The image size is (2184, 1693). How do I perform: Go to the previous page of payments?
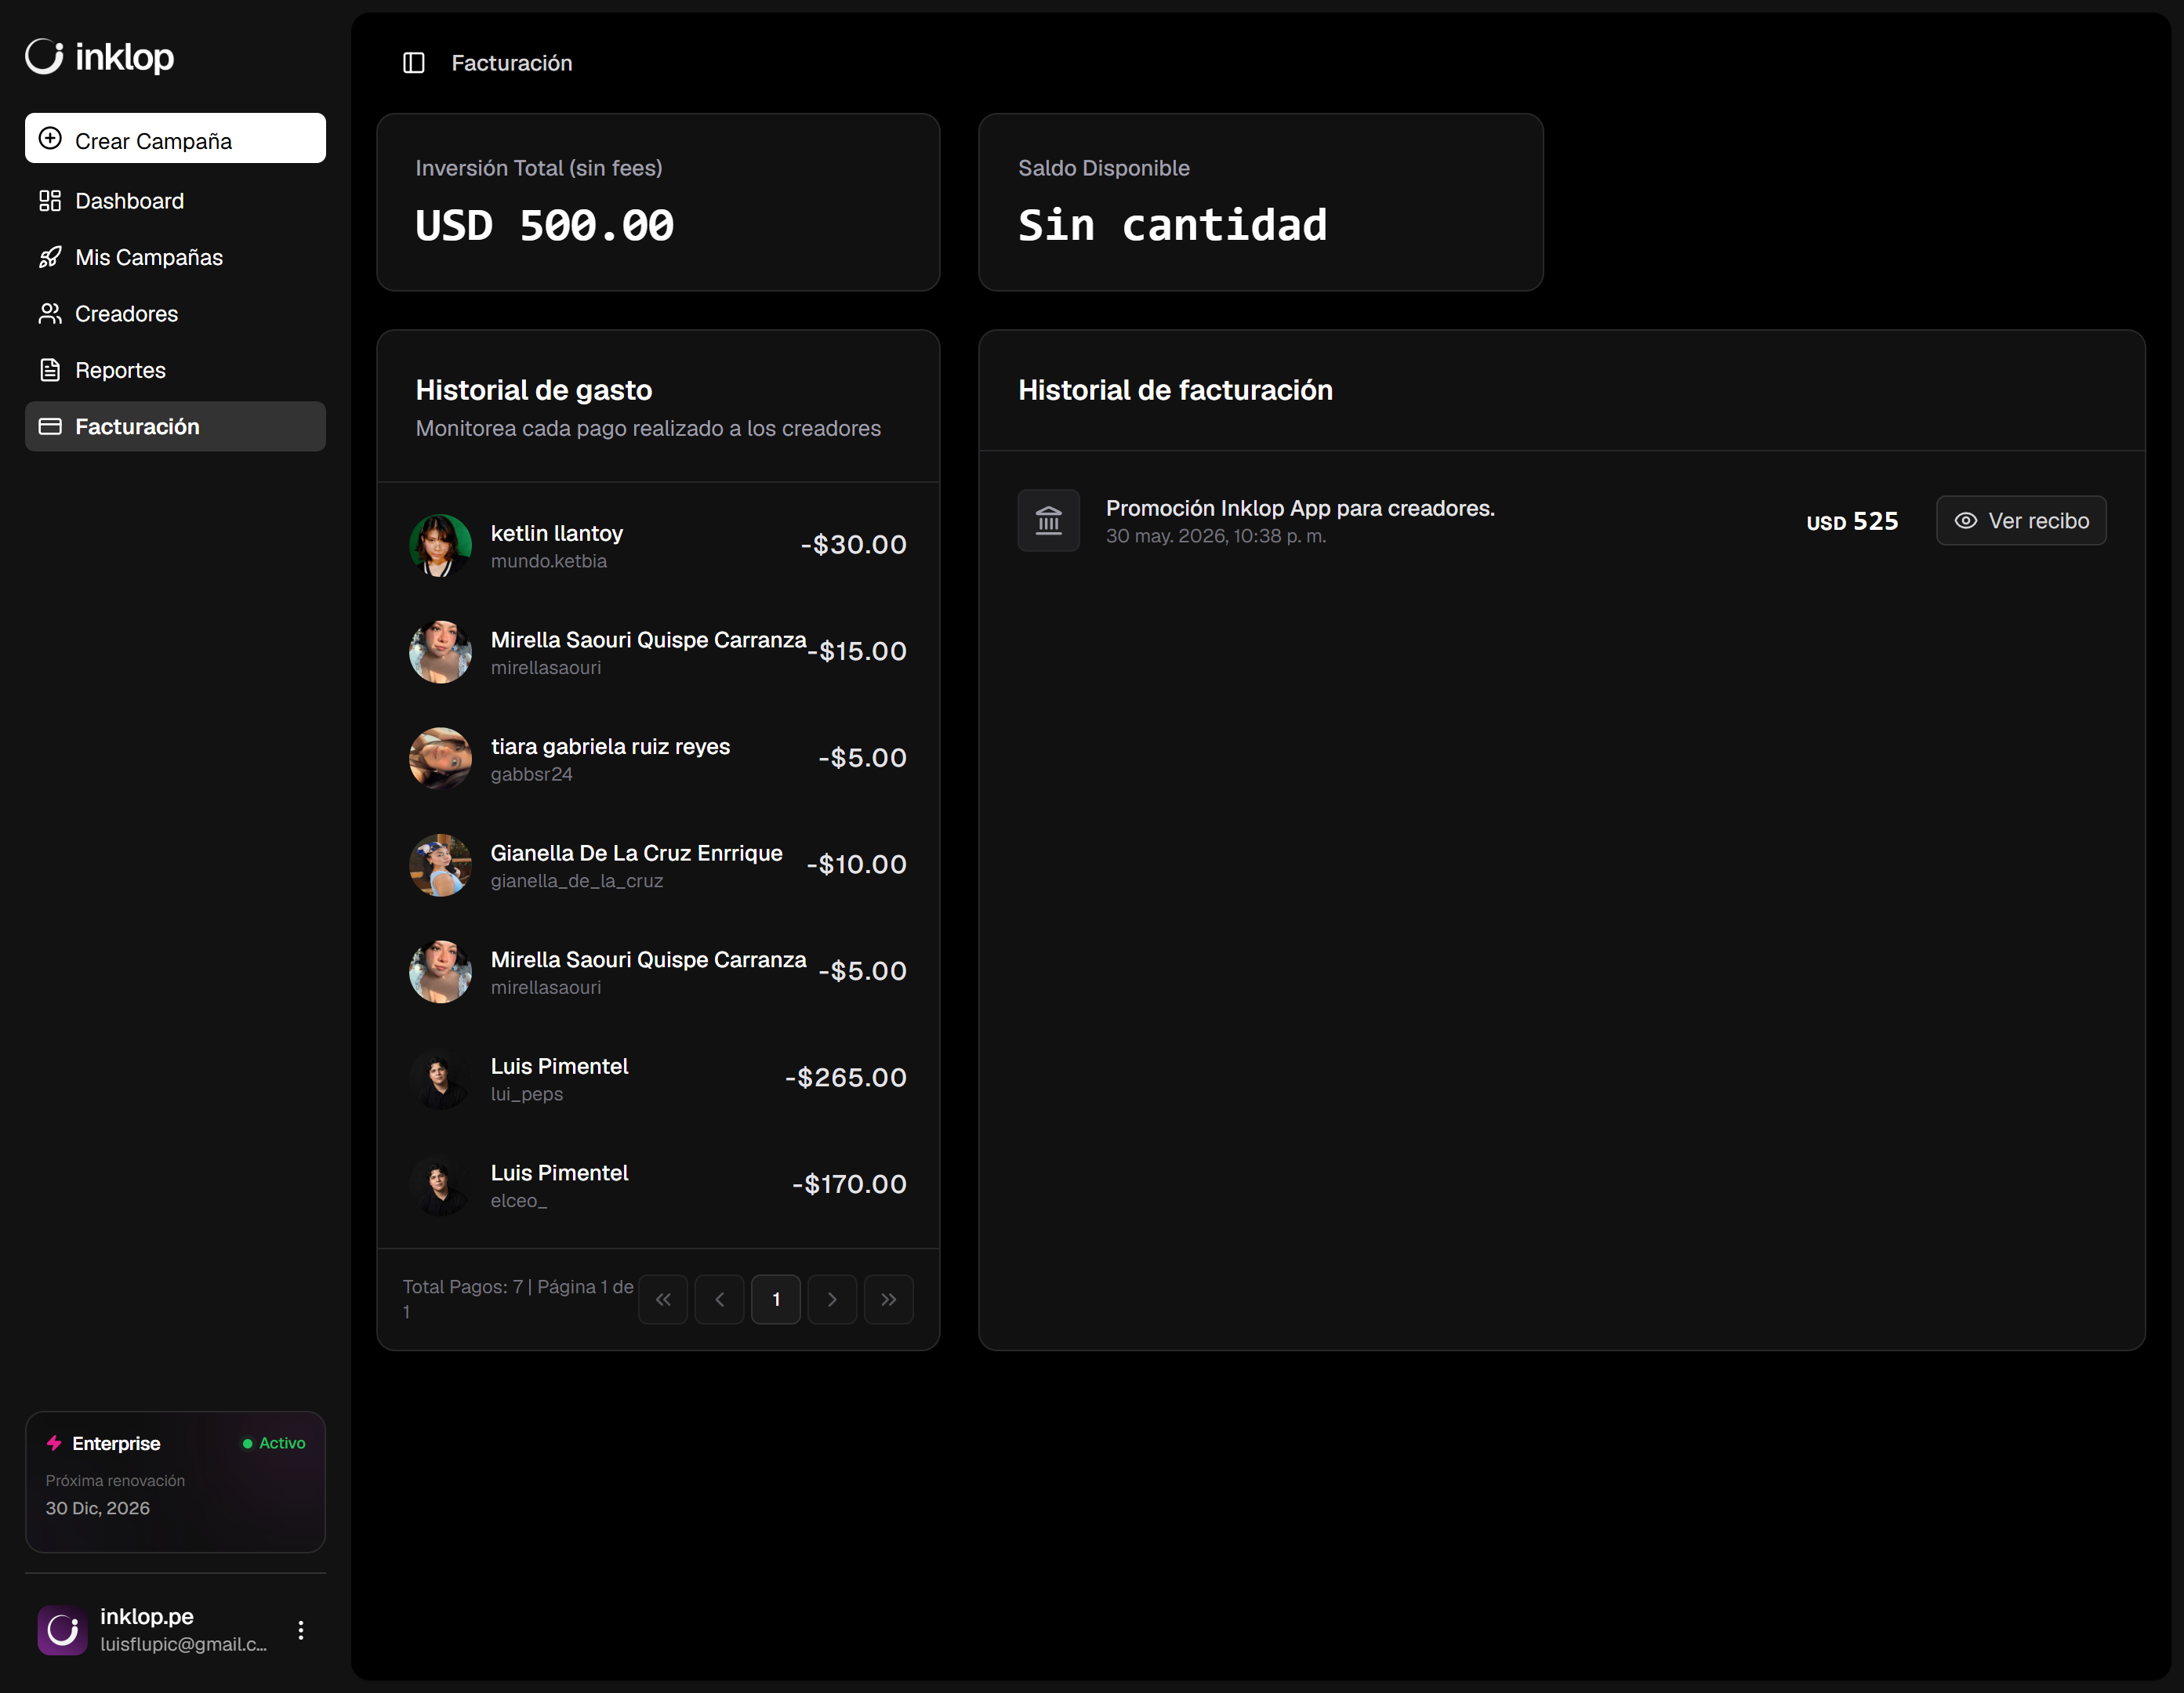click(720, 1299)
